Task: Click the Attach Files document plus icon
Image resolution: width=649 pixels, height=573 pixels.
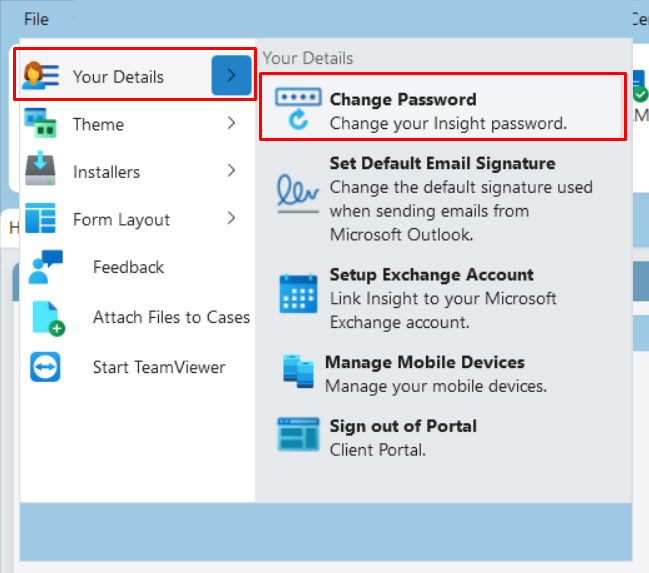Action: pyautogui.click(x=48, y=318)
